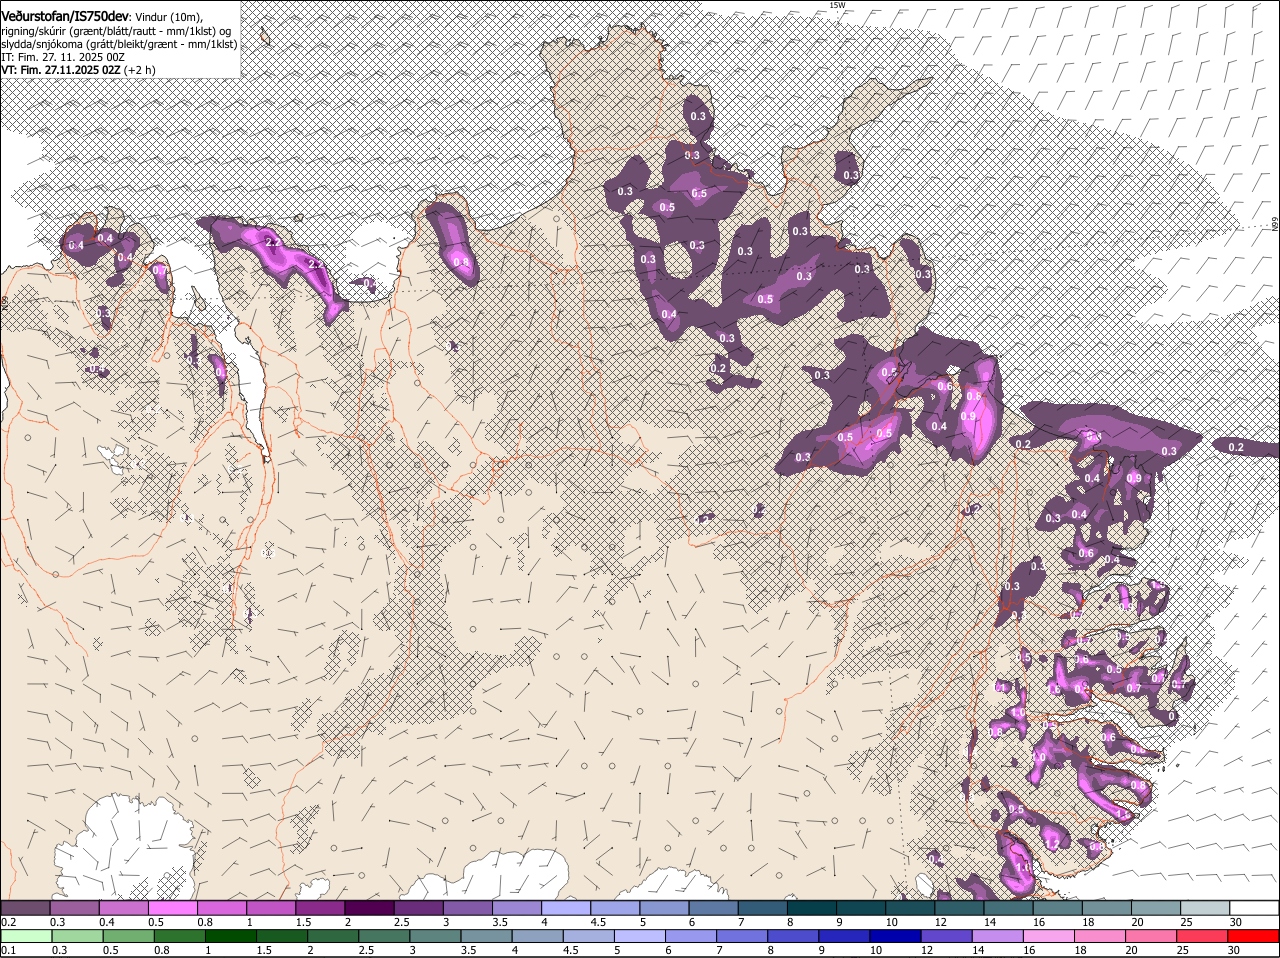Choose the purple 1.5 swatch in snow legend

(x=319, y=908)
